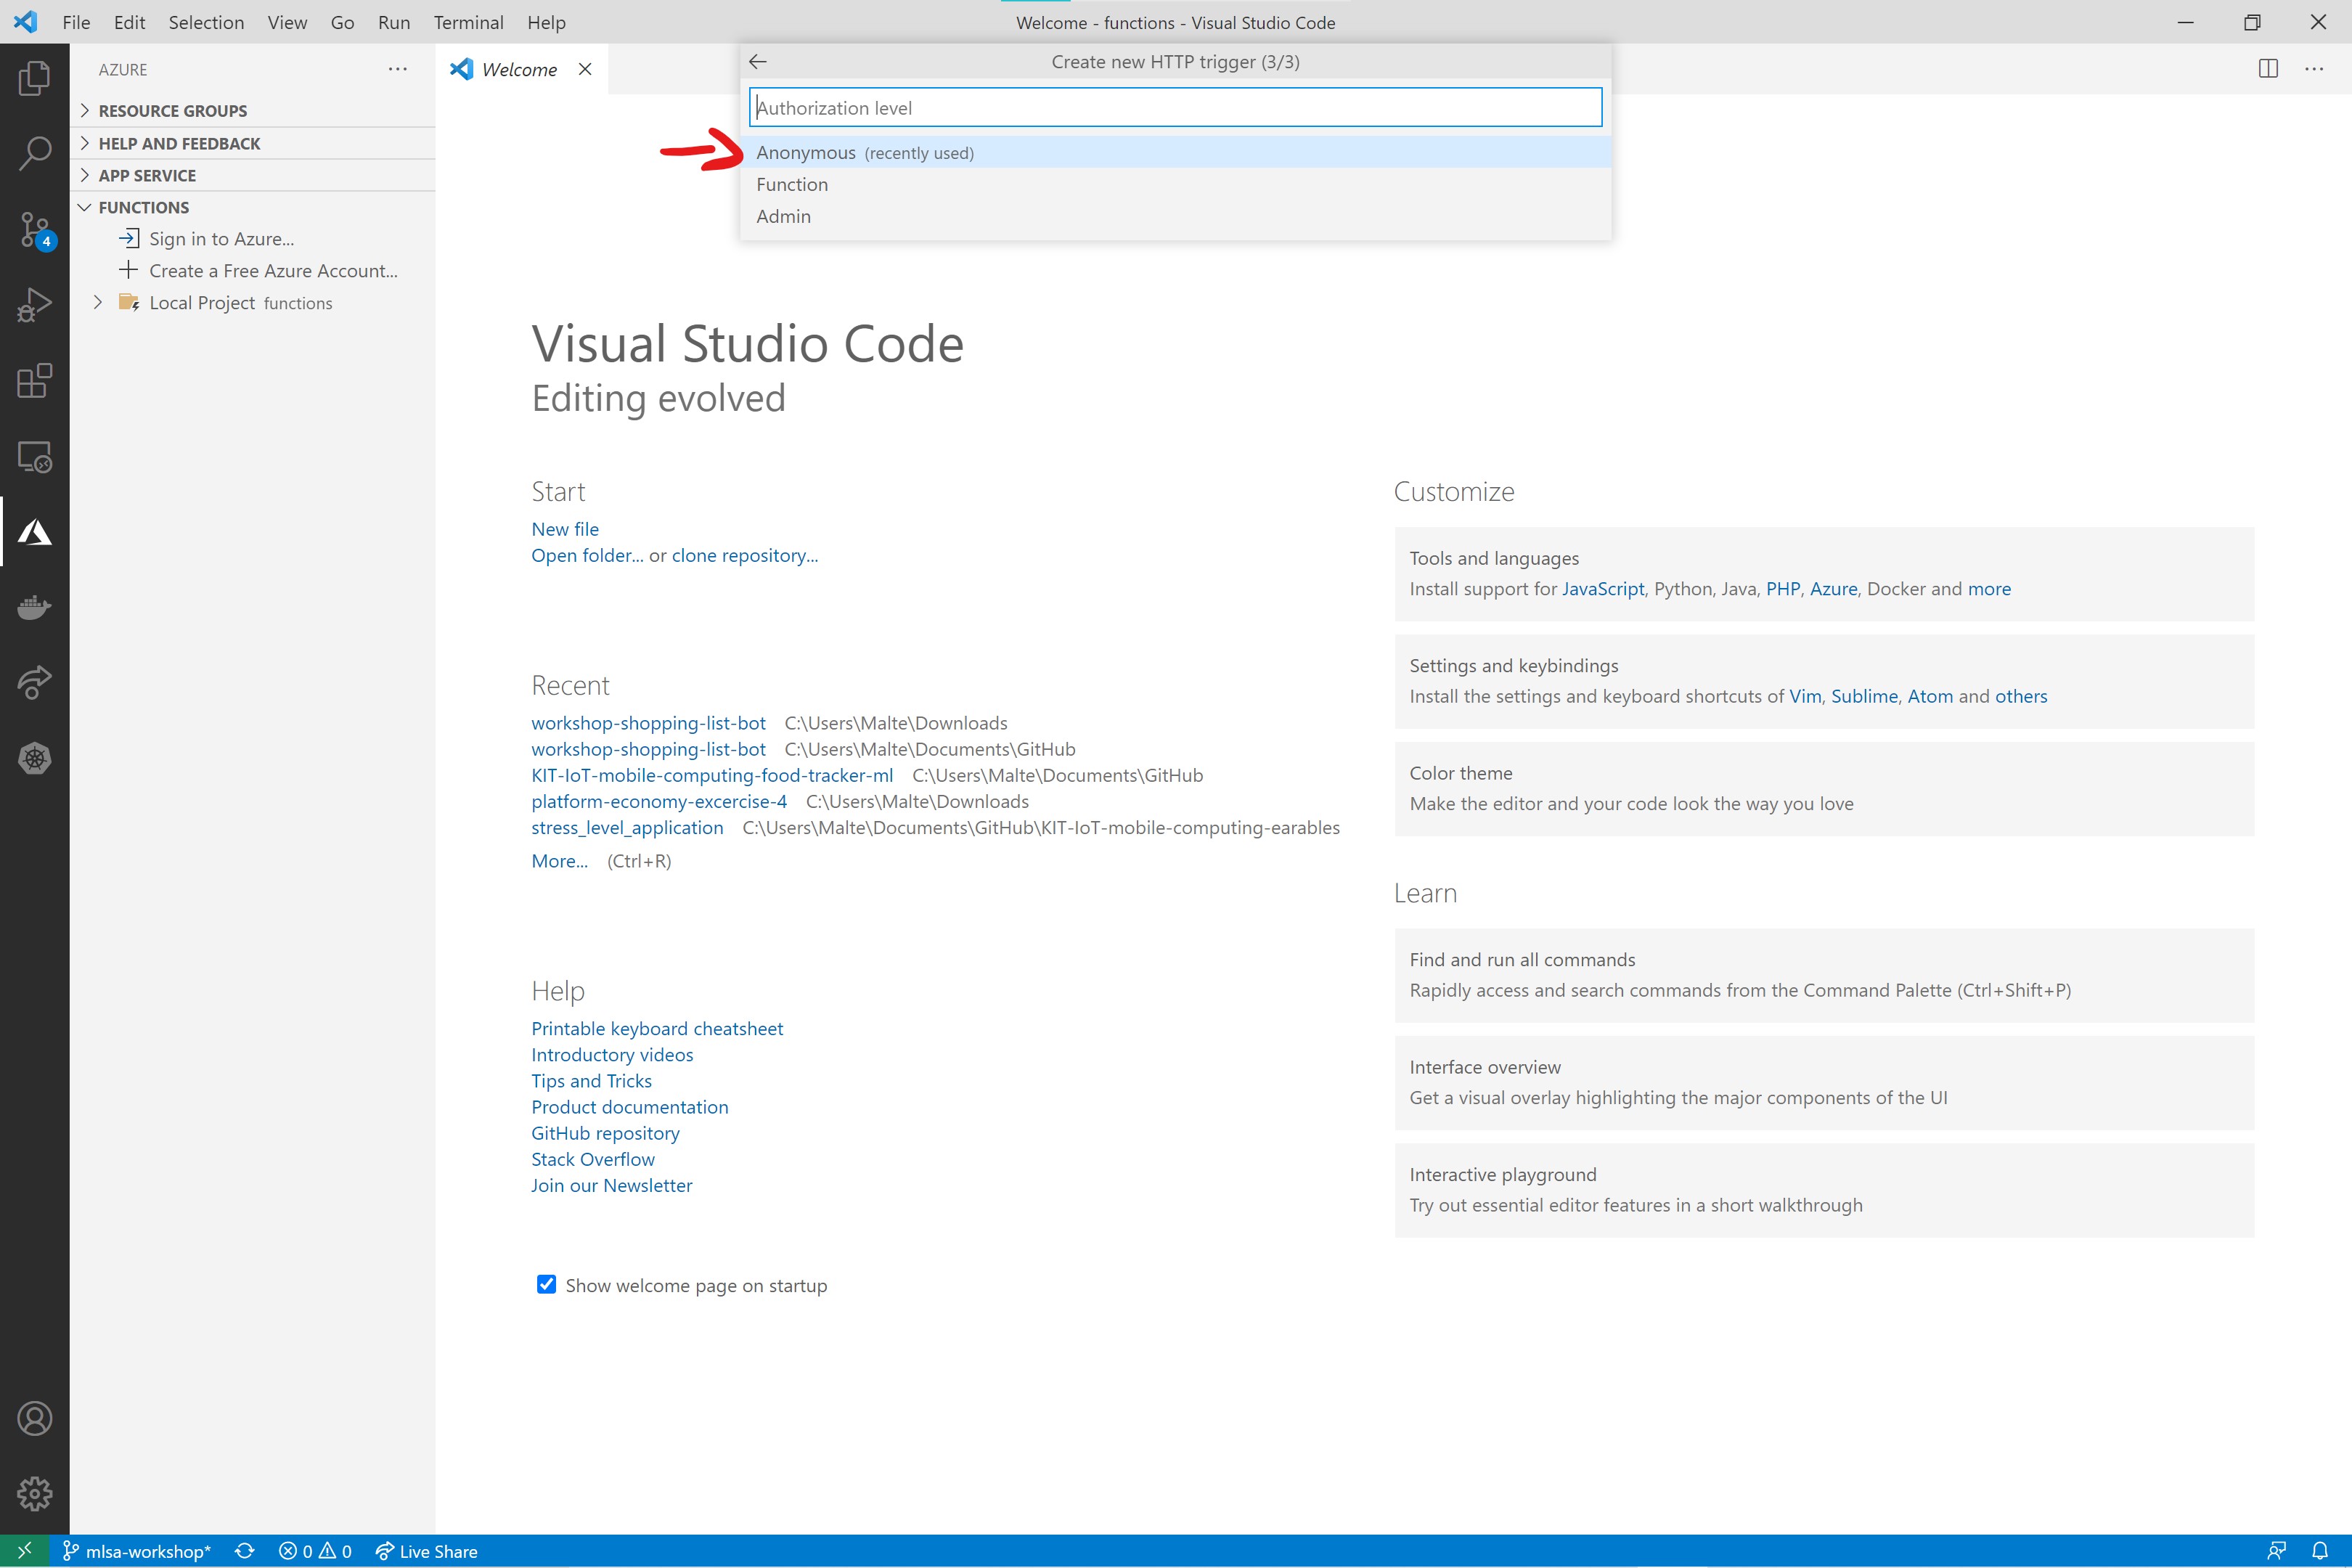The image size is (2352, 1568).
Task: Expand the Help and Feedback section
Action: tap(253, 143)
